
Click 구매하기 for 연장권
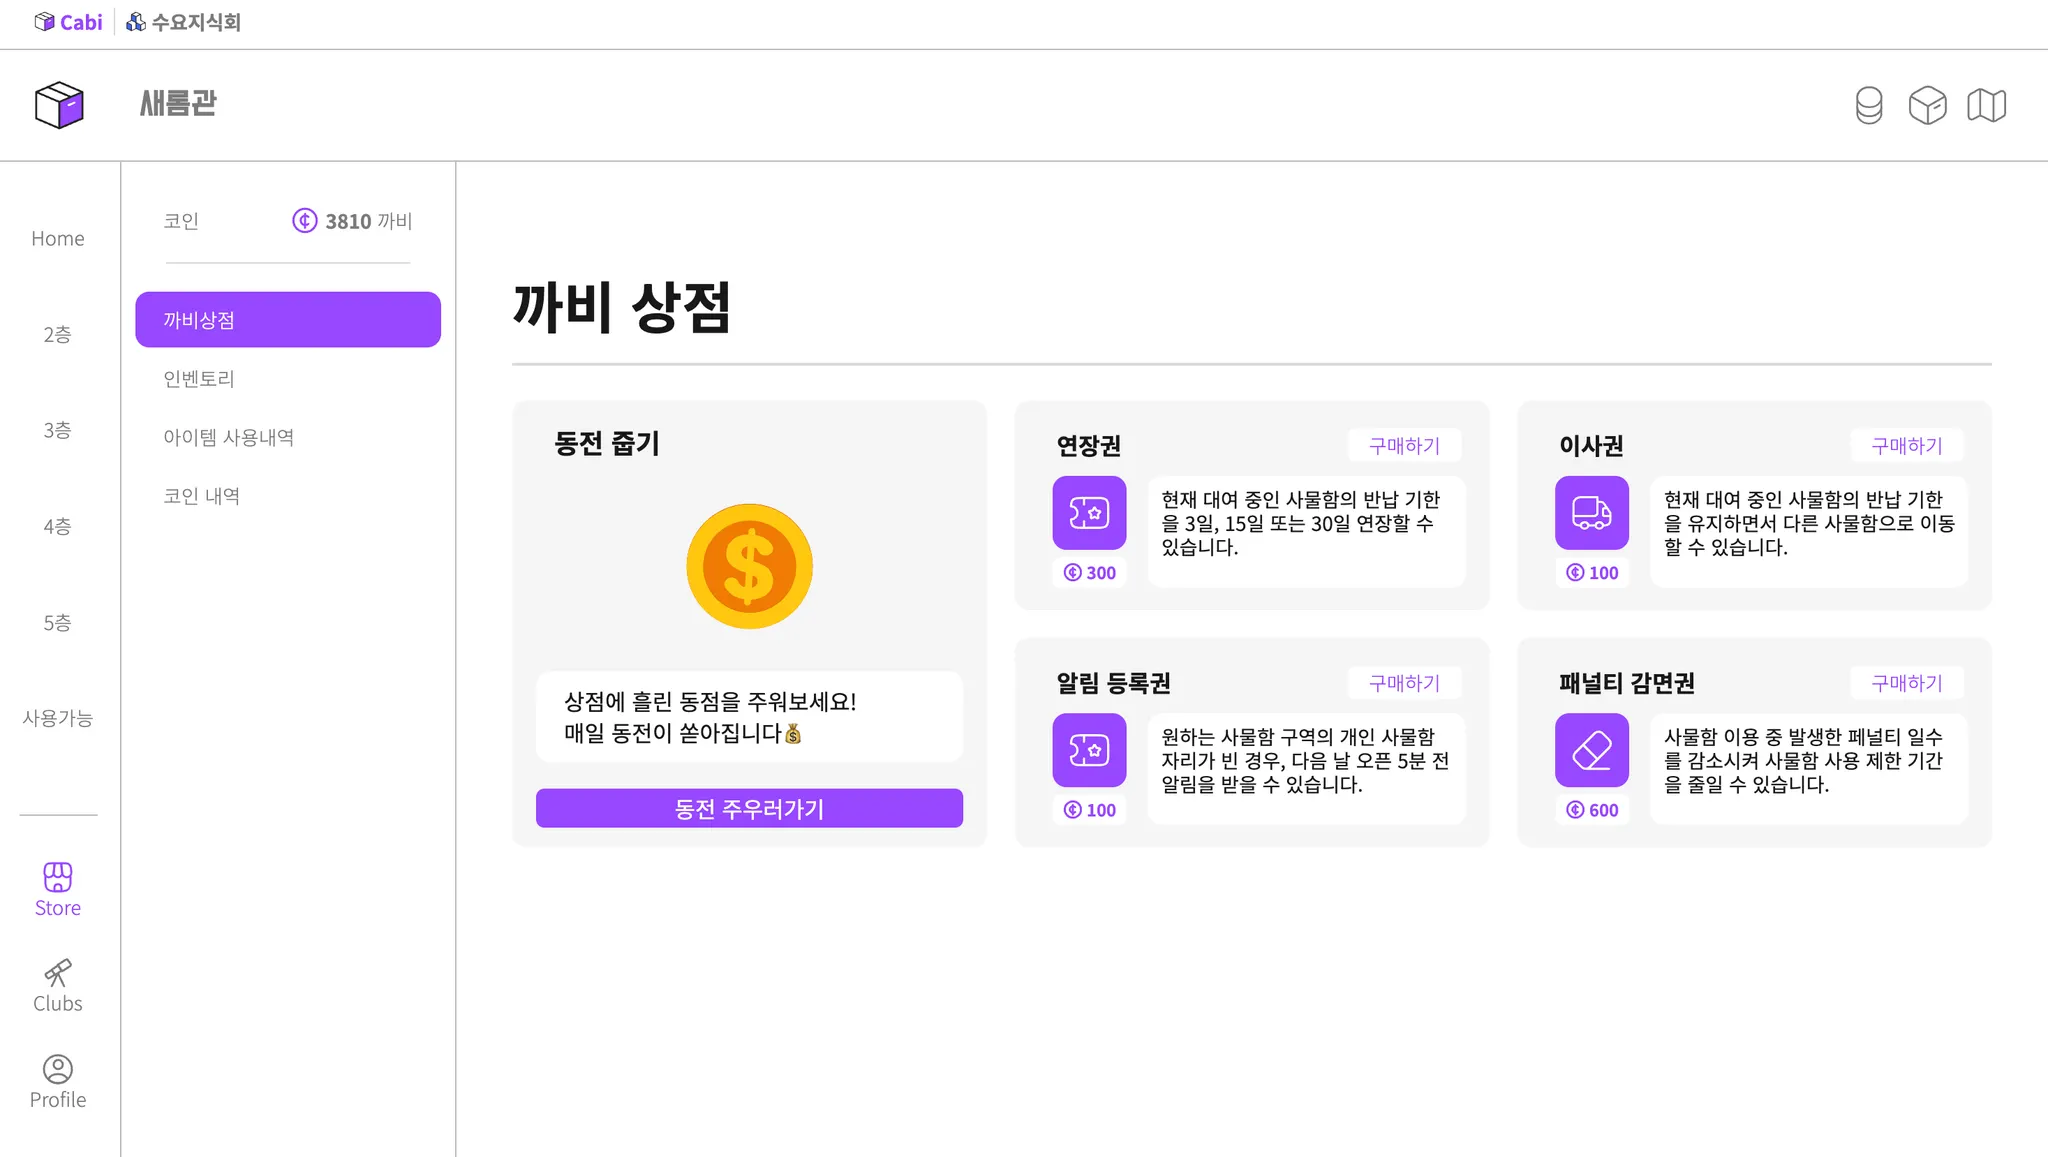click(1404, 446)
